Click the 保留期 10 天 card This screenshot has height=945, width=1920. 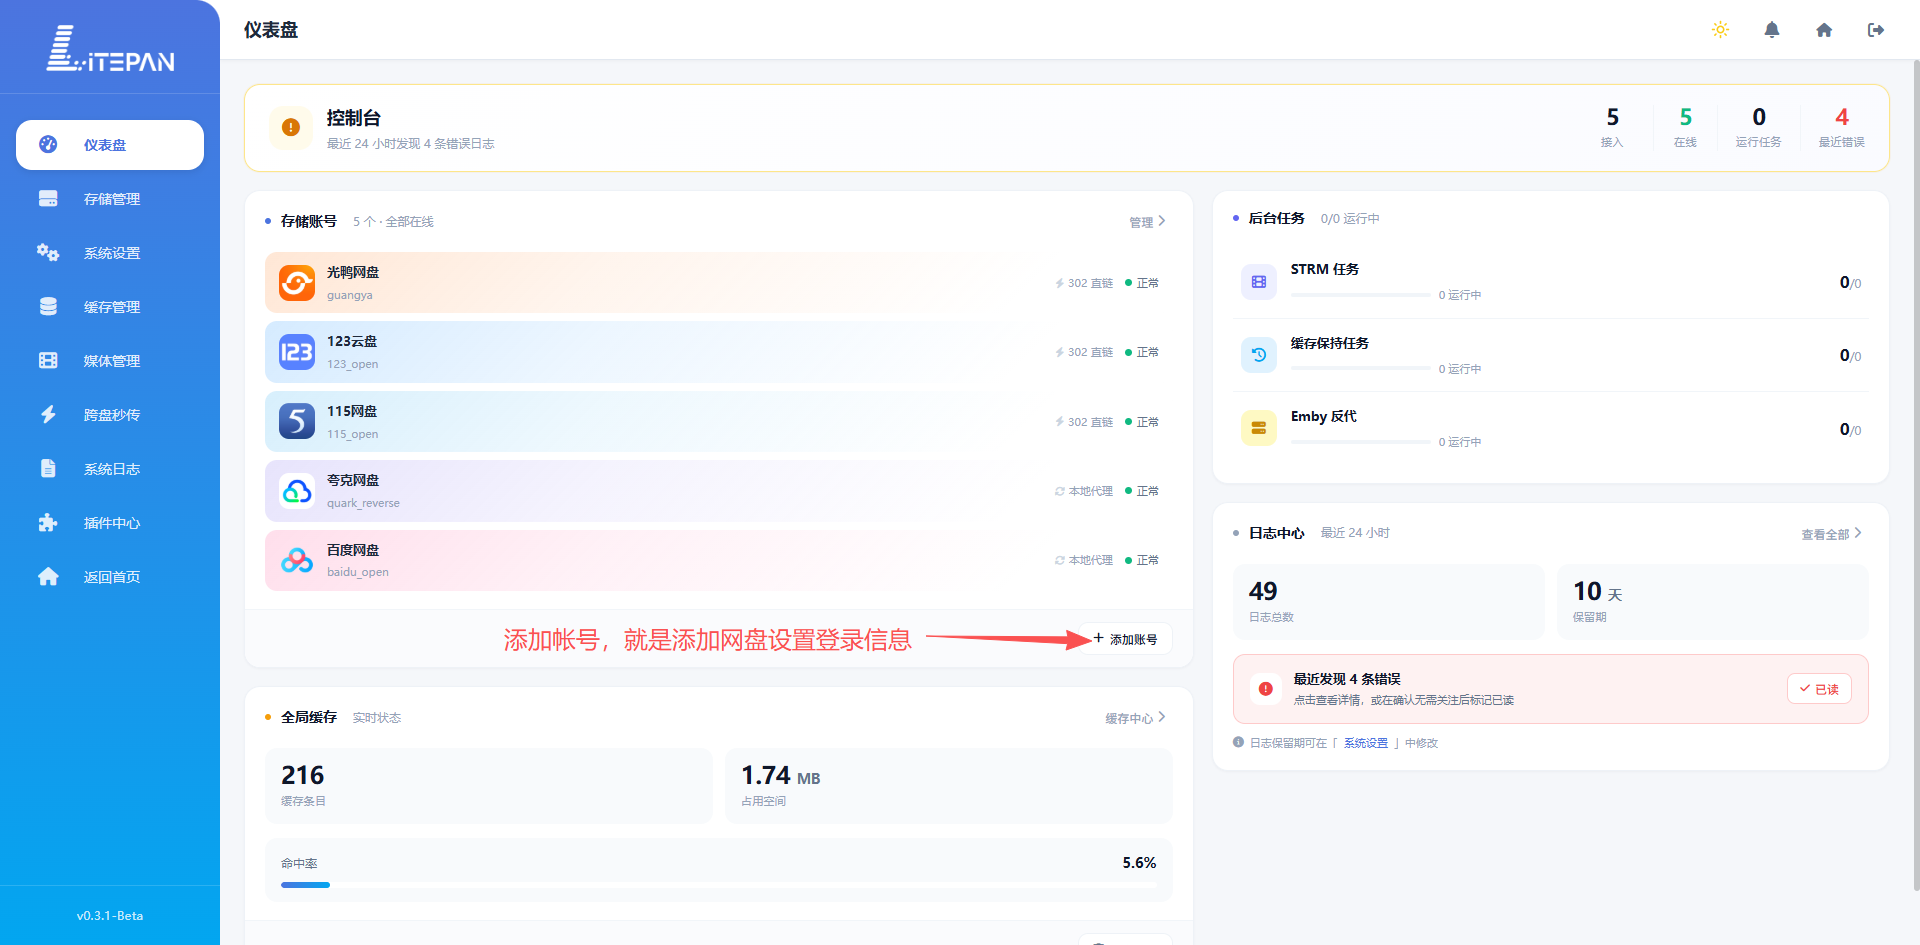pyautogui.click(x=1713, y=602)
